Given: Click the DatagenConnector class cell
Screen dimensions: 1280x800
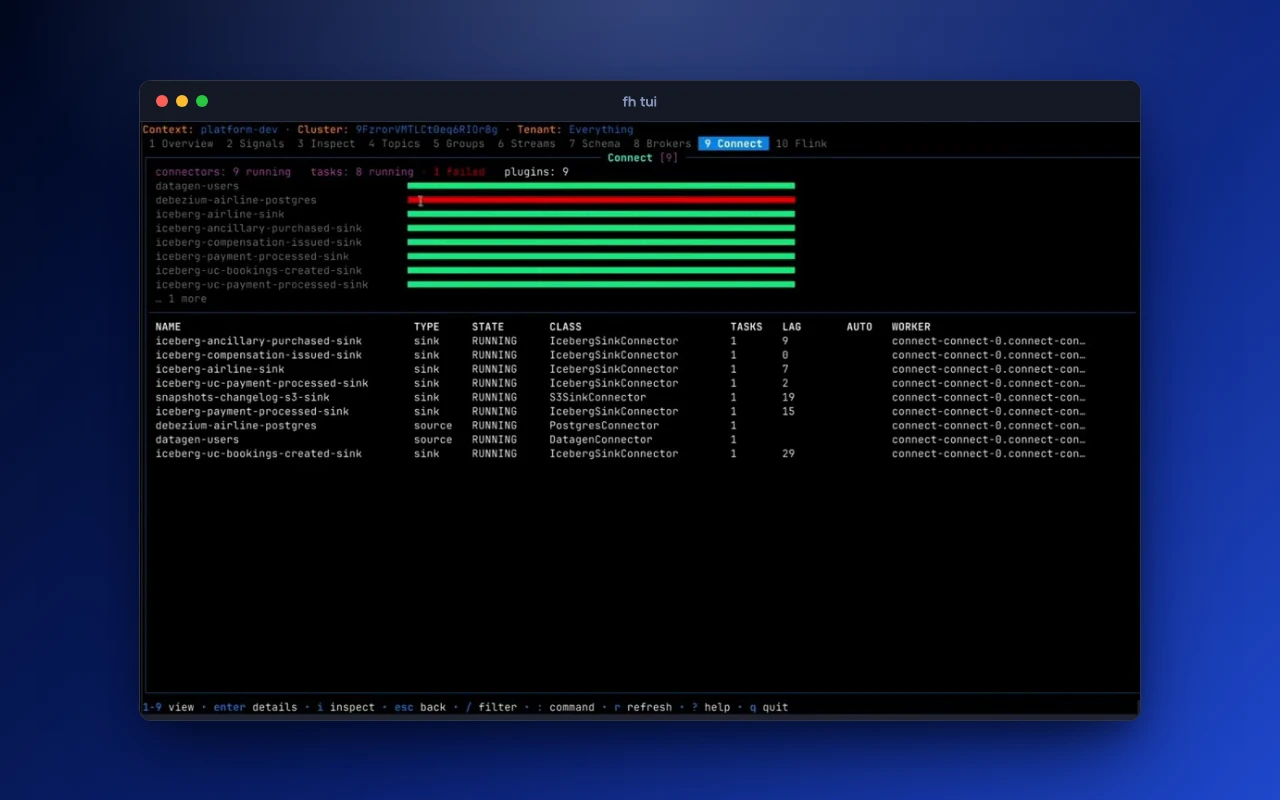Looking at the screenshot, I should pyautogui.click(x=601, y=439).
